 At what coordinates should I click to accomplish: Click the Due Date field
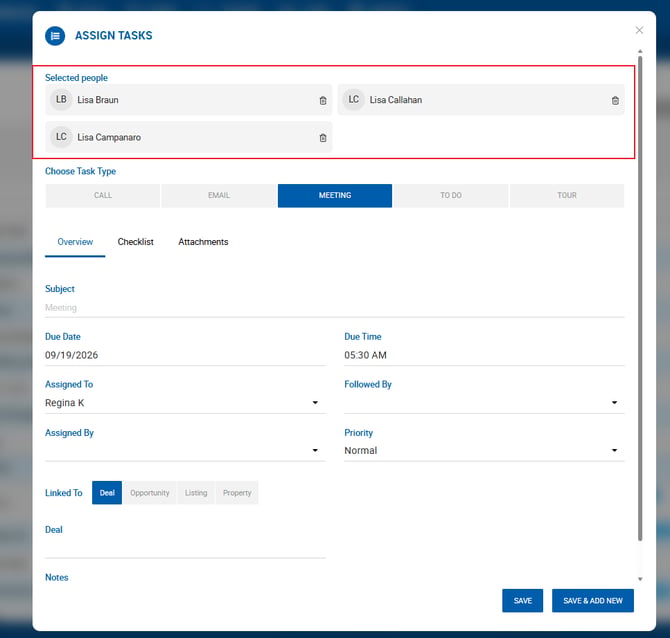tap(185, 356)
